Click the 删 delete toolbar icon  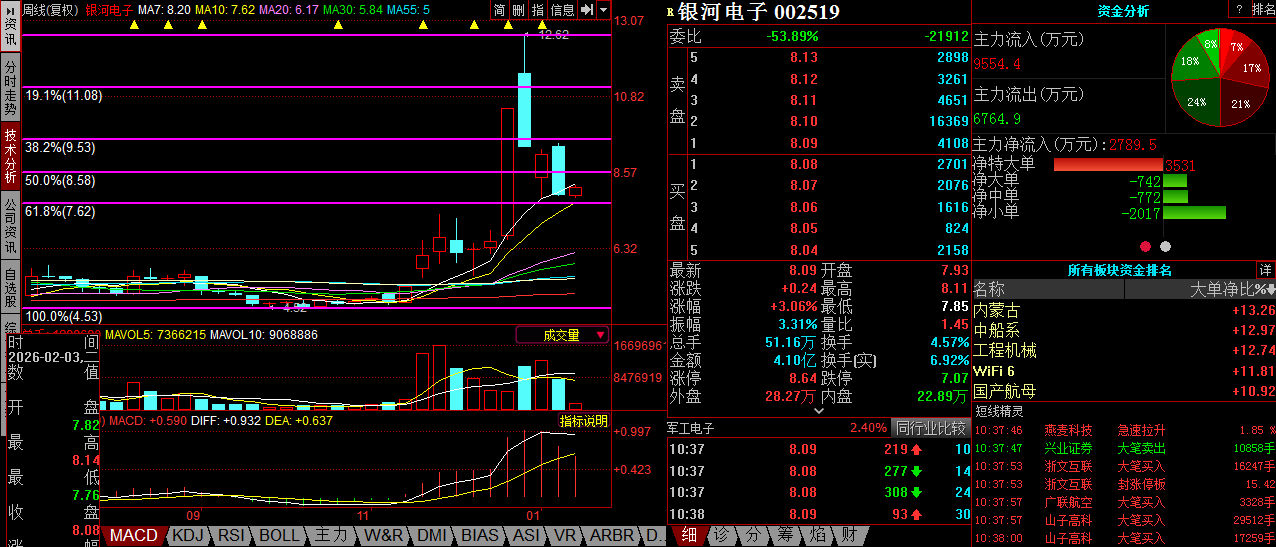coord(518,10)
